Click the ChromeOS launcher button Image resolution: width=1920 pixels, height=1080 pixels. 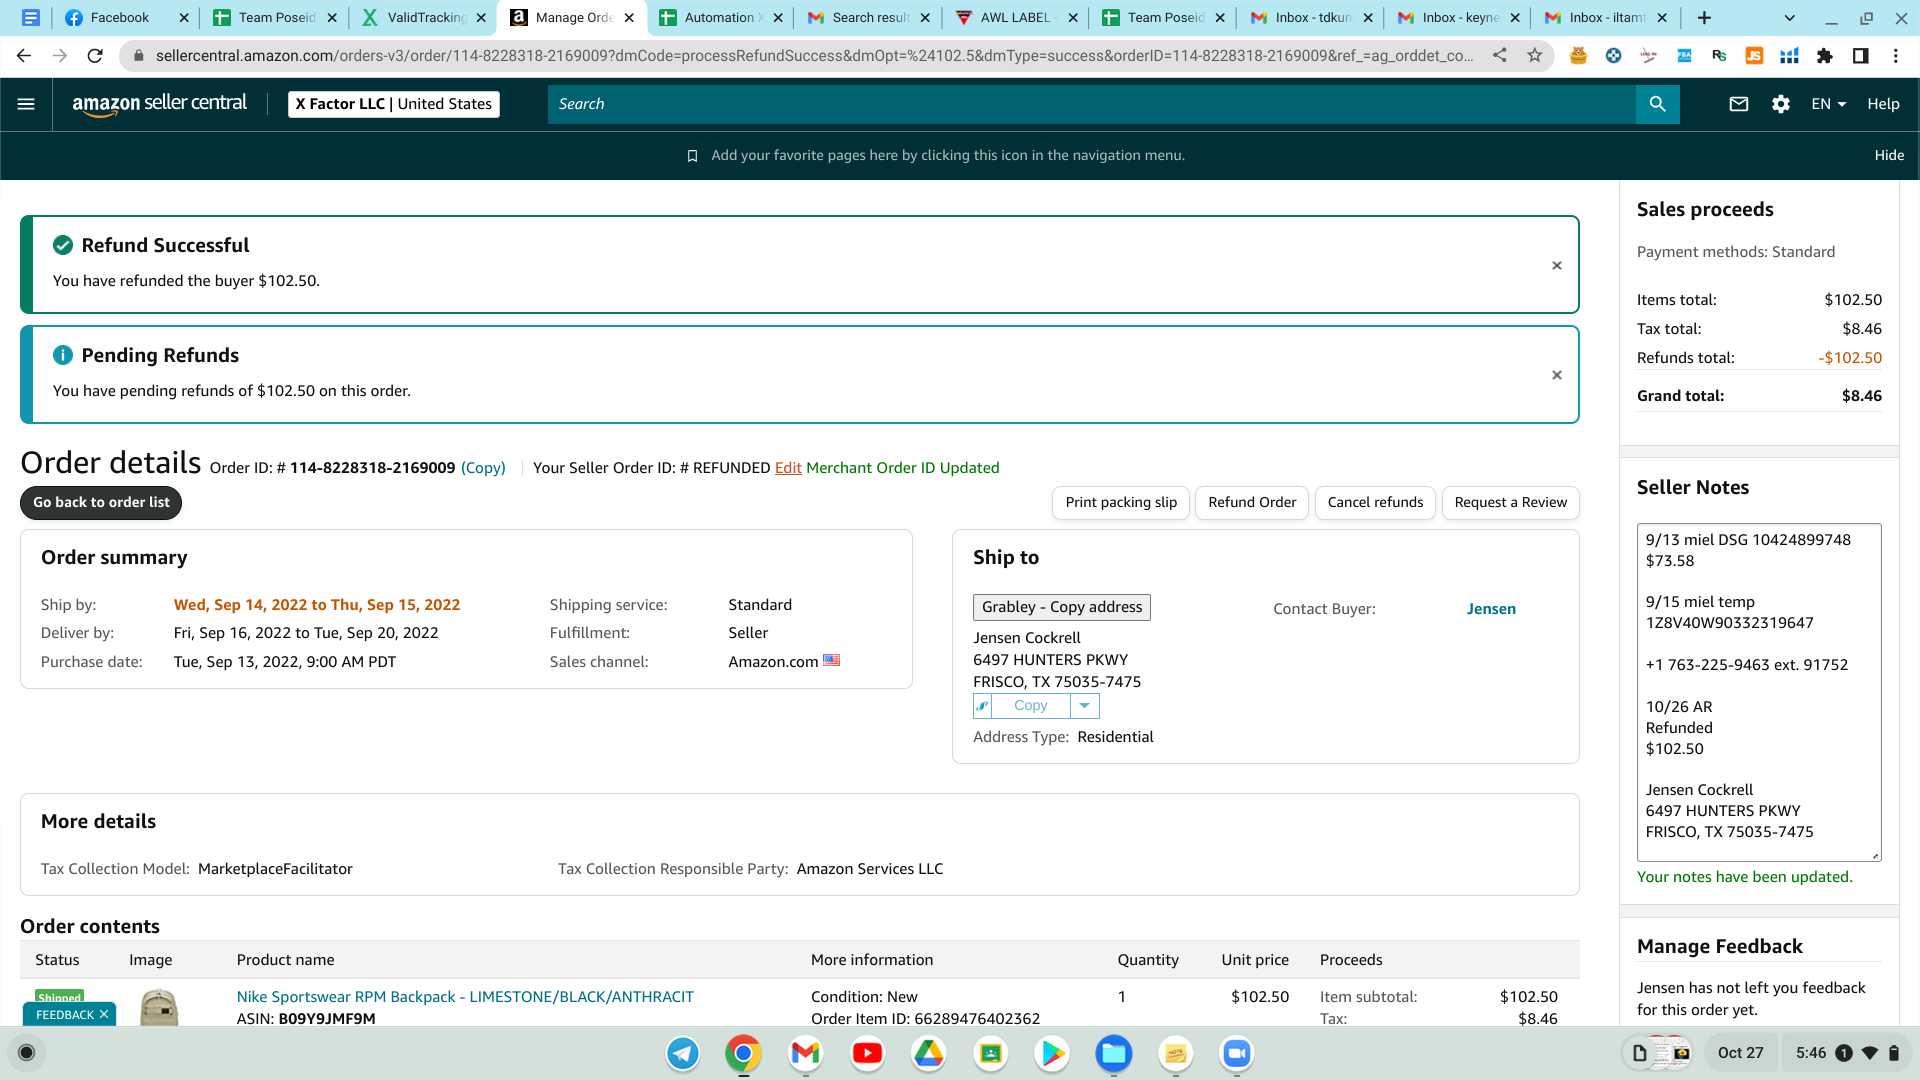pyautogui.click(x=27, y=1053)
